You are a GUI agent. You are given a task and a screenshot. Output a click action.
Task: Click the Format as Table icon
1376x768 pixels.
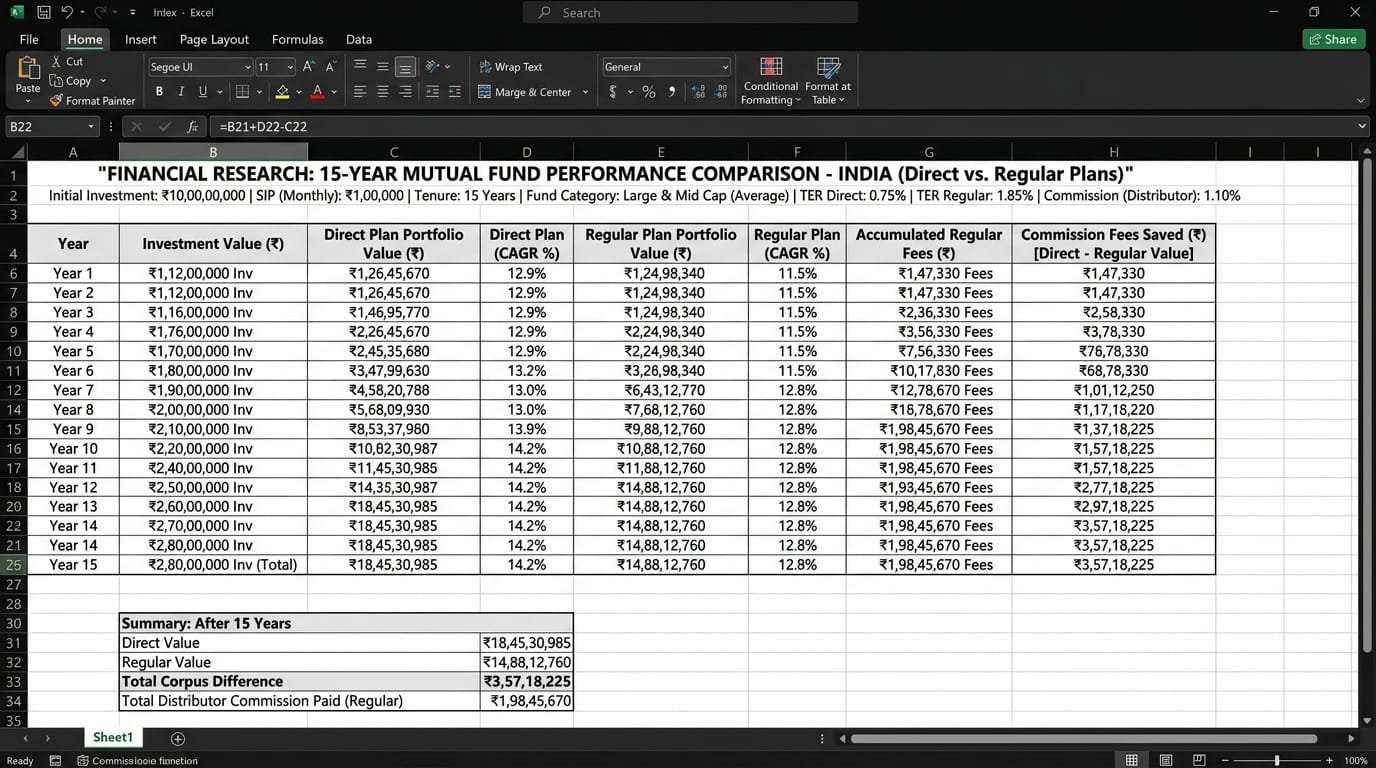click(x=828, y=68)
